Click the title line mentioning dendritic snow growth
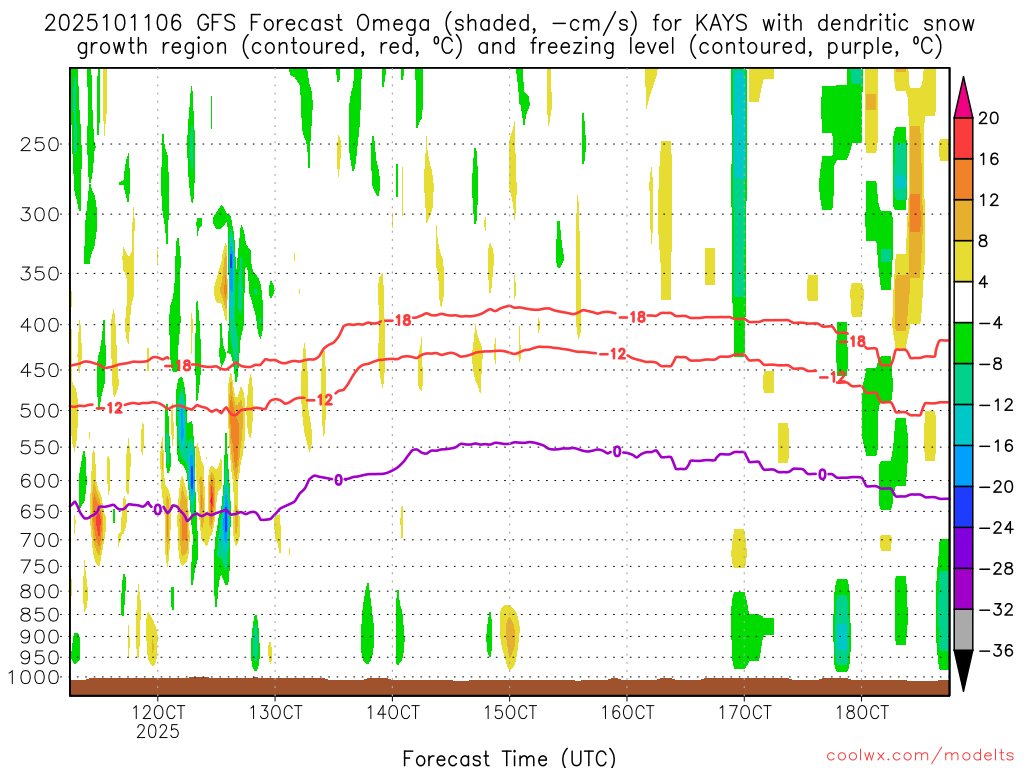This screenshot has height=768, width=1024. coord(510,47)
